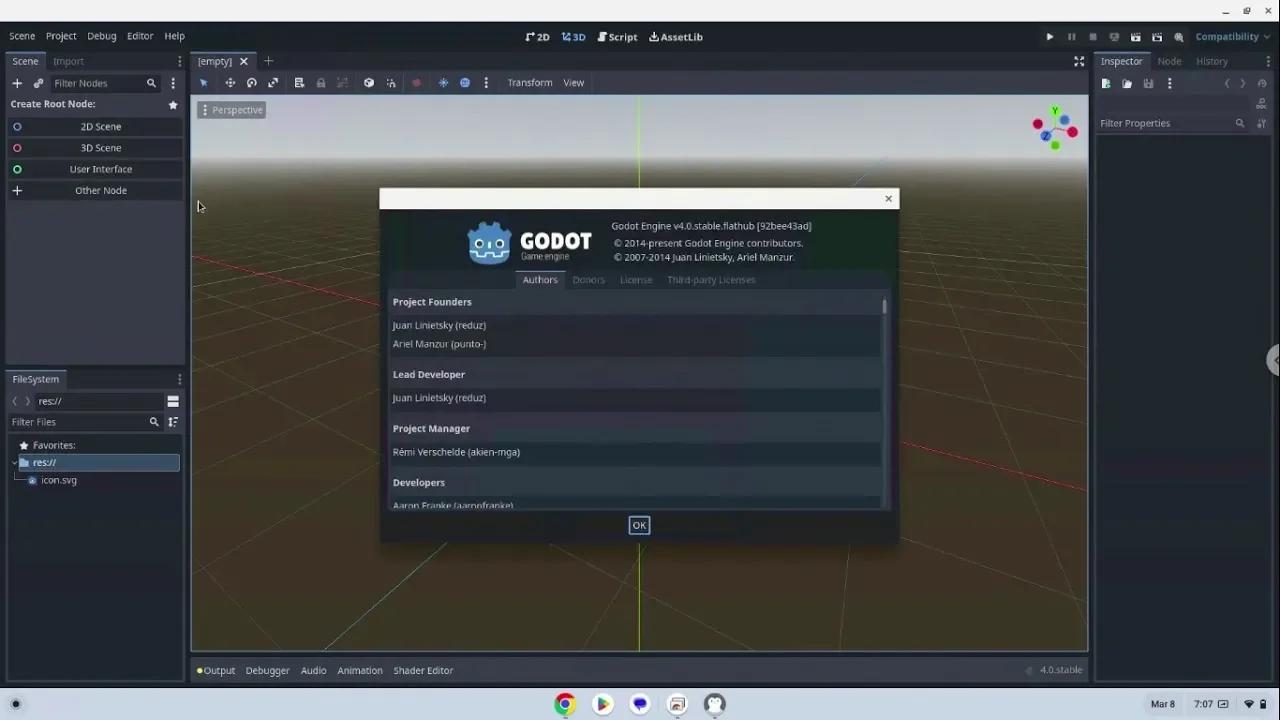Select the Move tool in the 3D toolbar

point(230,82)
